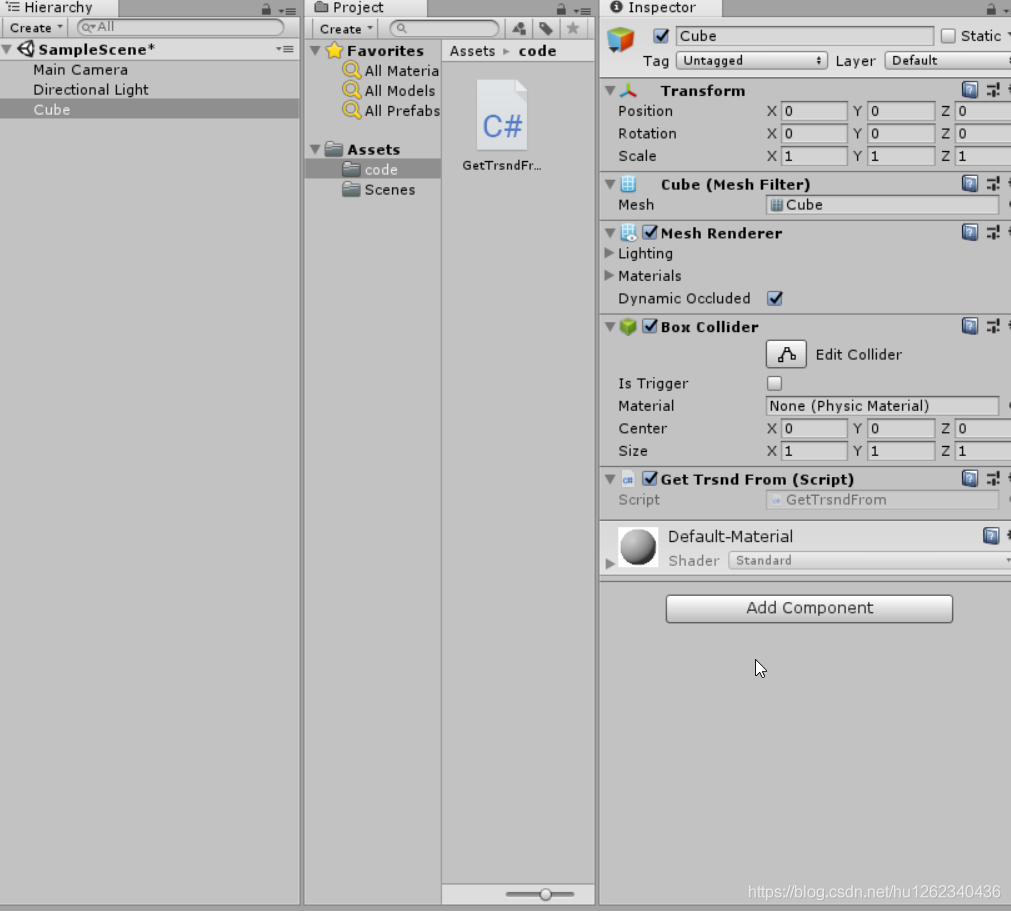Open Get Trsnd From script preset icon
Screen dimensions: 1011x911
(993, 478)
